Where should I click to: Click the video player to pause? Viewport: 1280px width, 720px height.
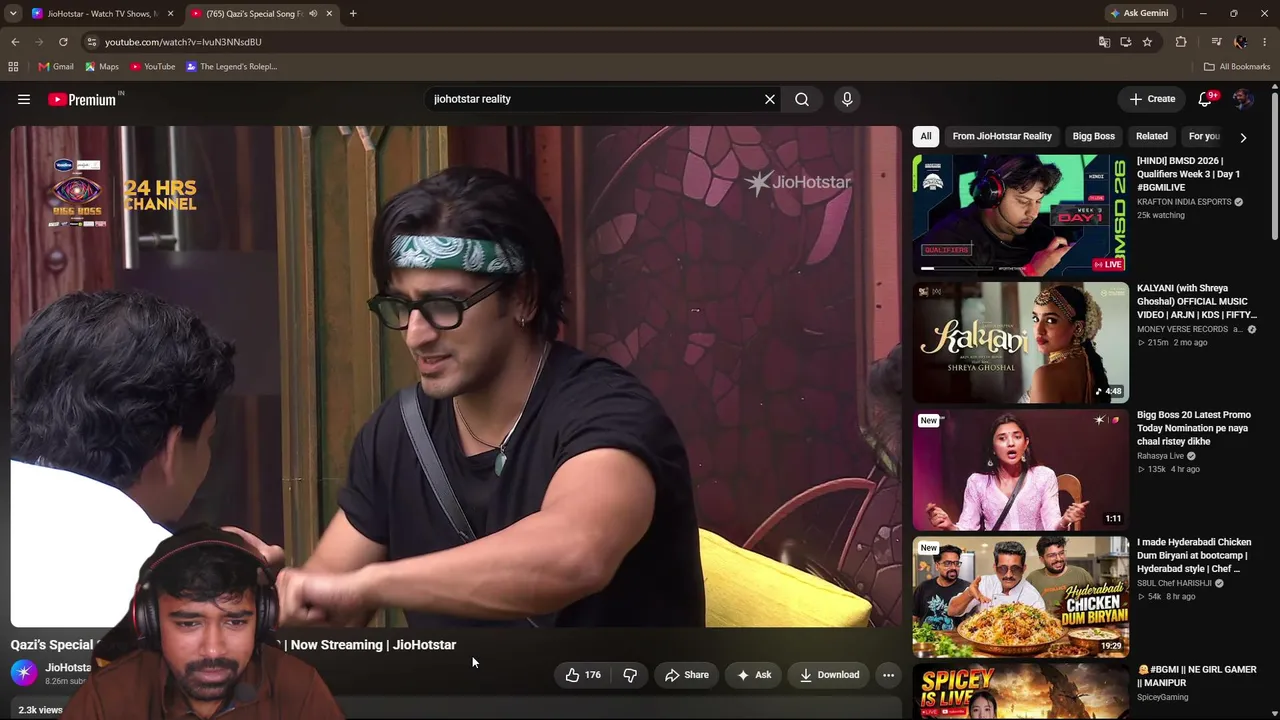coord(456,376)
